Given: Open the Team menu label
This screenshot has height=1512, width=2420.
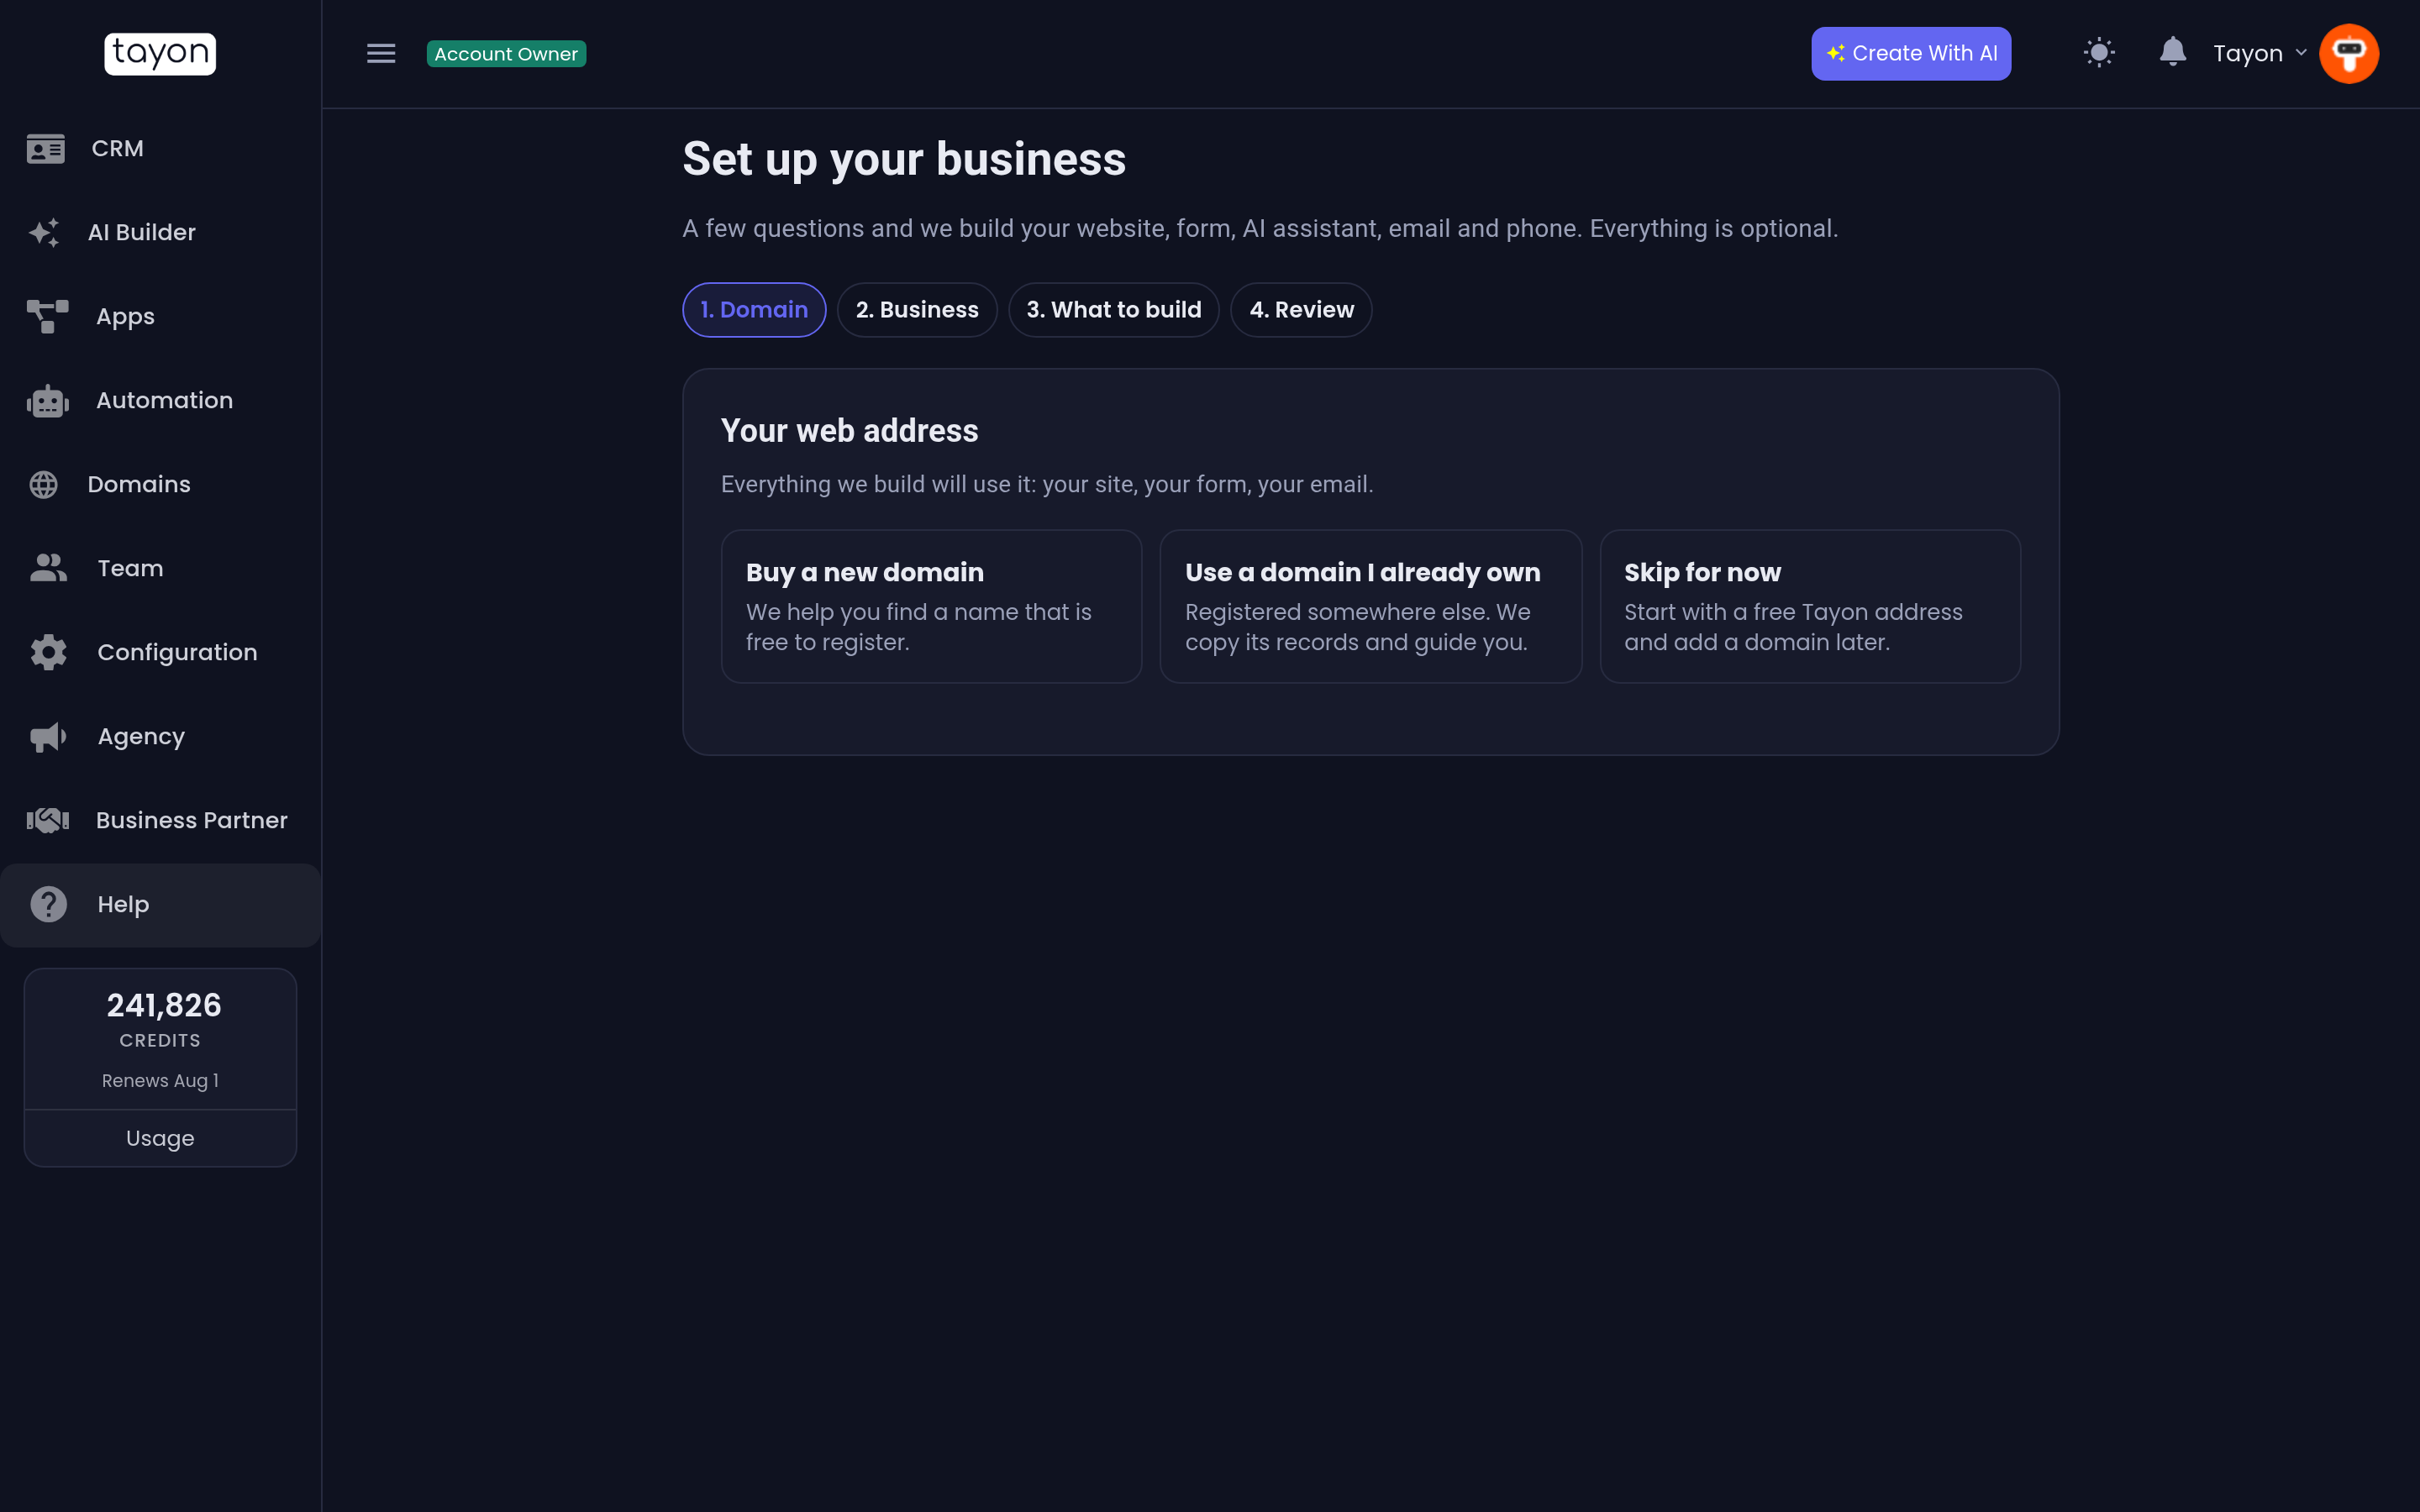Looking at the screenshot, I should click(x=130, y=569).
